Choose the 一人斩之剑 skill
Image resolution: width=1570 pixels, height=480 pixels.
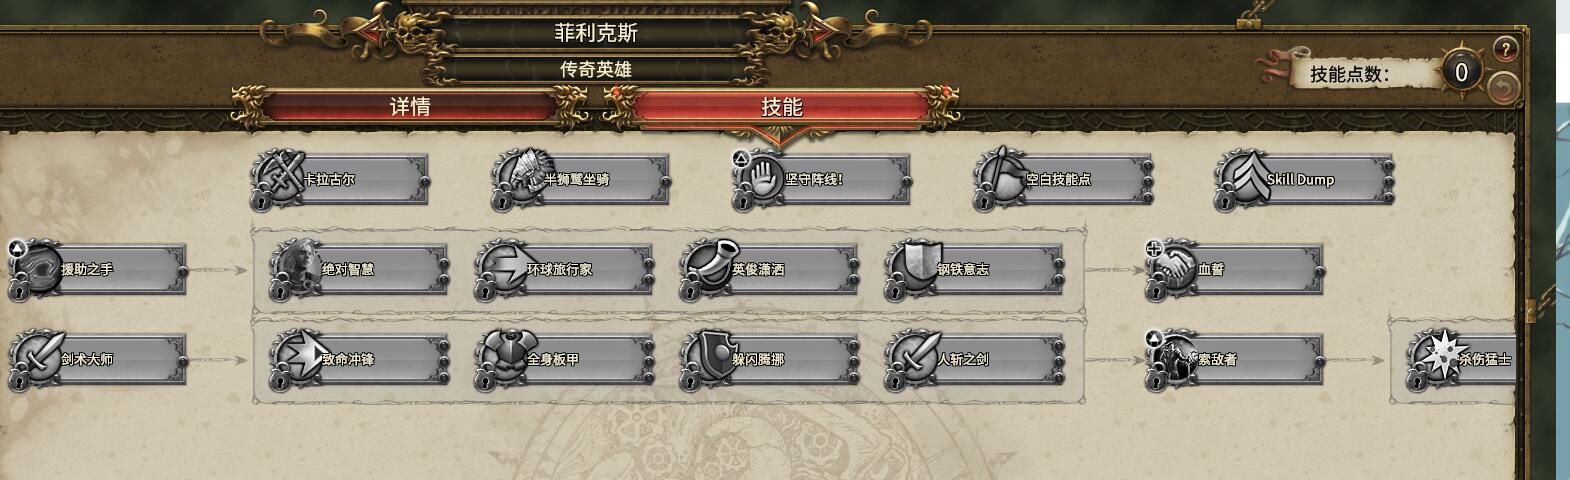pos(973,358)
